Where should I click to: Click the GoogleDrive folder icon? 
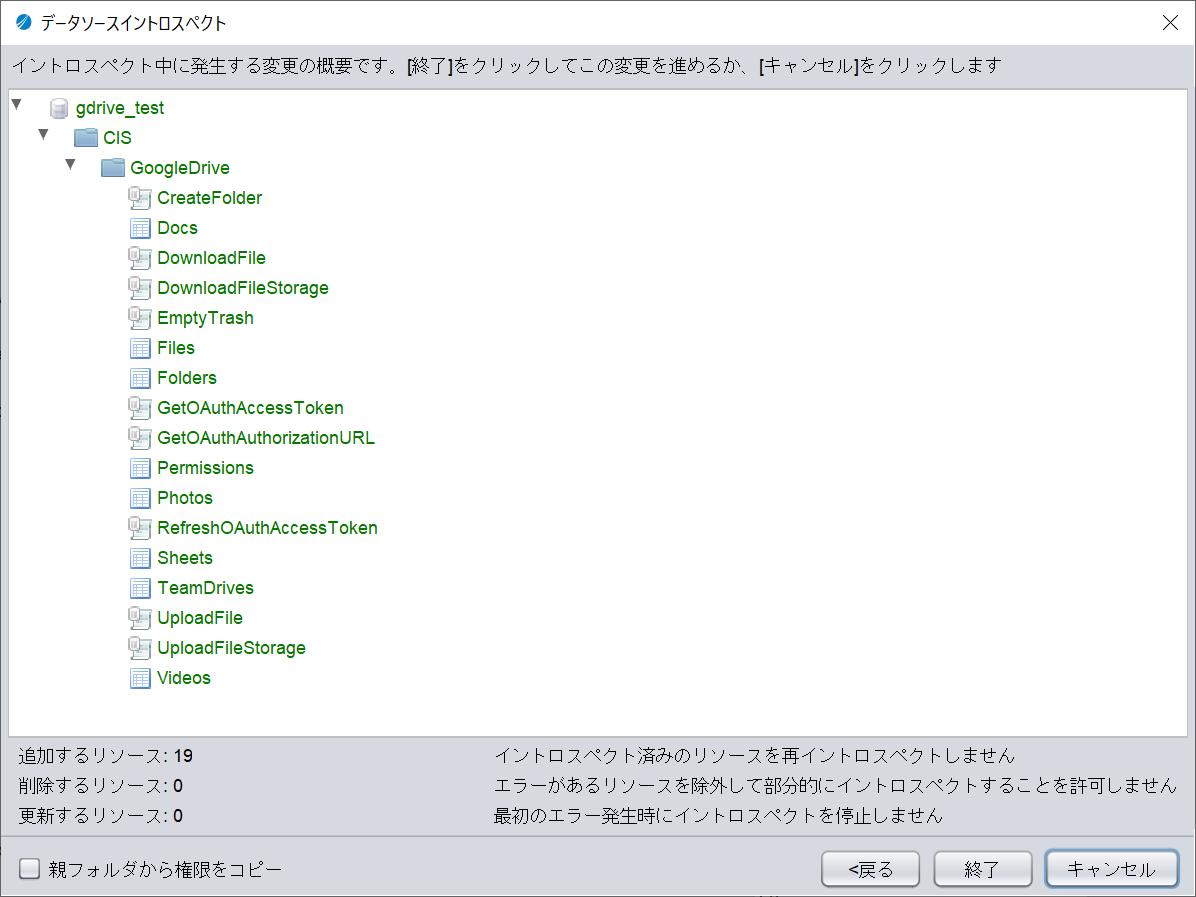113,168
